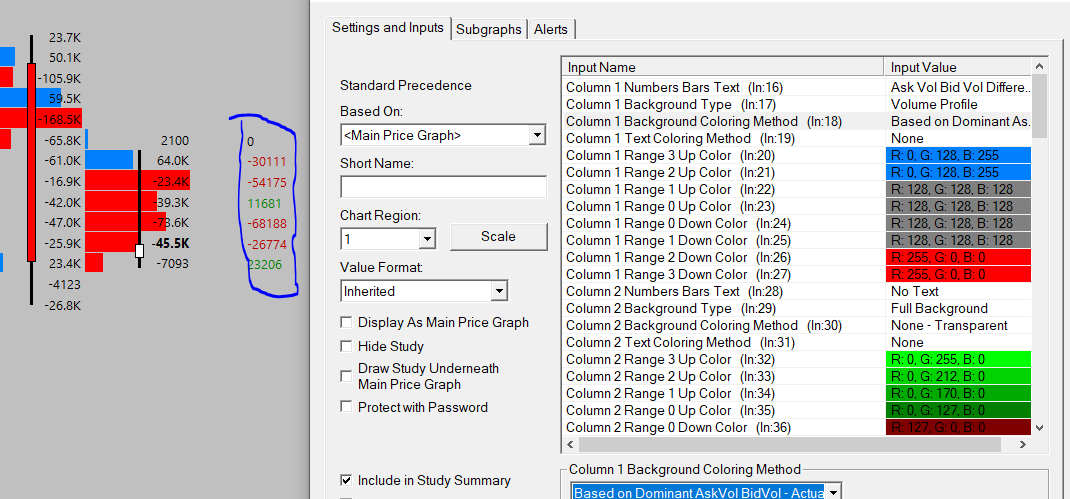Viewport: 1070px width, 499px height.
Task: Click the Input Name column header
Action: click(722, 67)
